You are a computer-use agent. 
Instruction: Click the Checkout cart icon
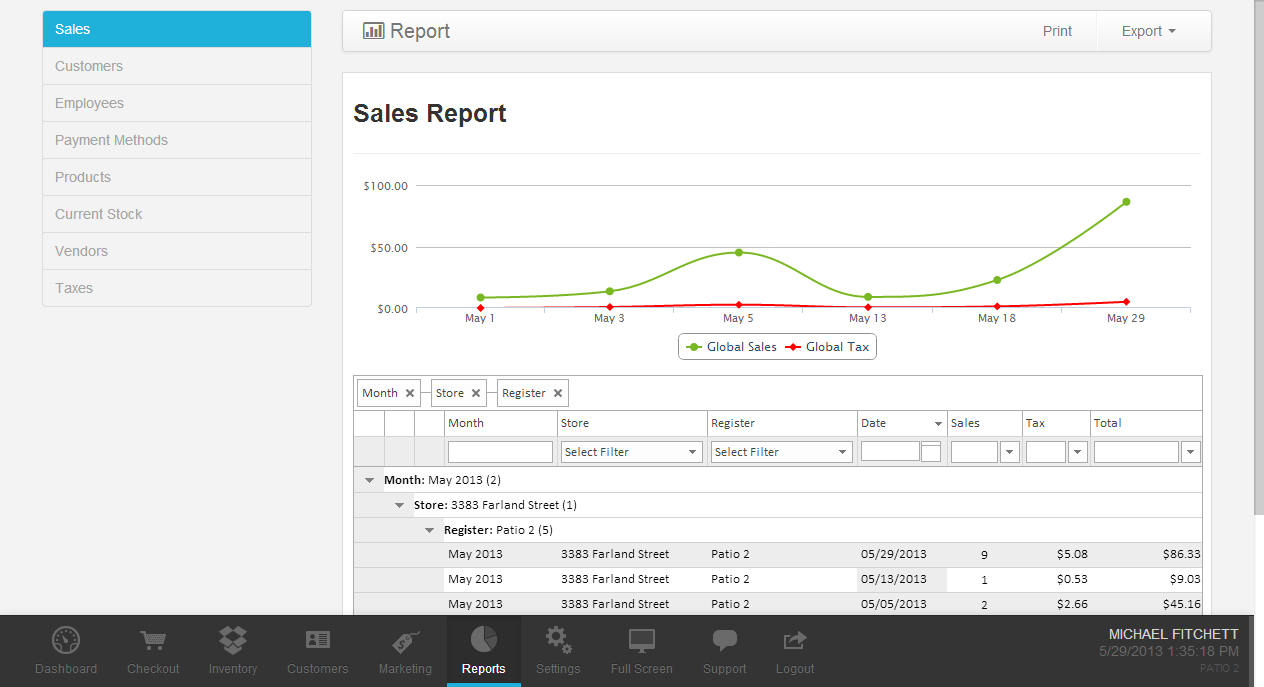pyautogui.click(x=153, y=640)
